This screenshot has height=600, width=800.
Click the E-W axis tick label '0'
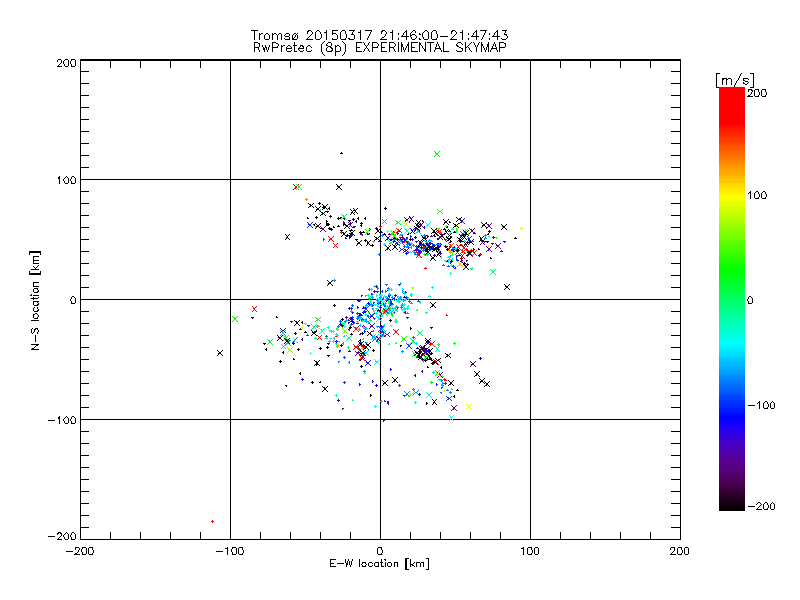(380, 551)
